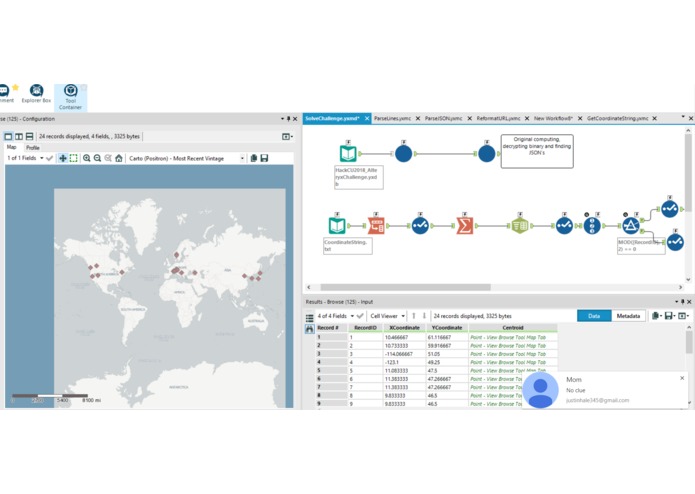Select the Record ID tool on canvas
The width and height of the screenshot is (695, 494).
[x=592, y=226]
